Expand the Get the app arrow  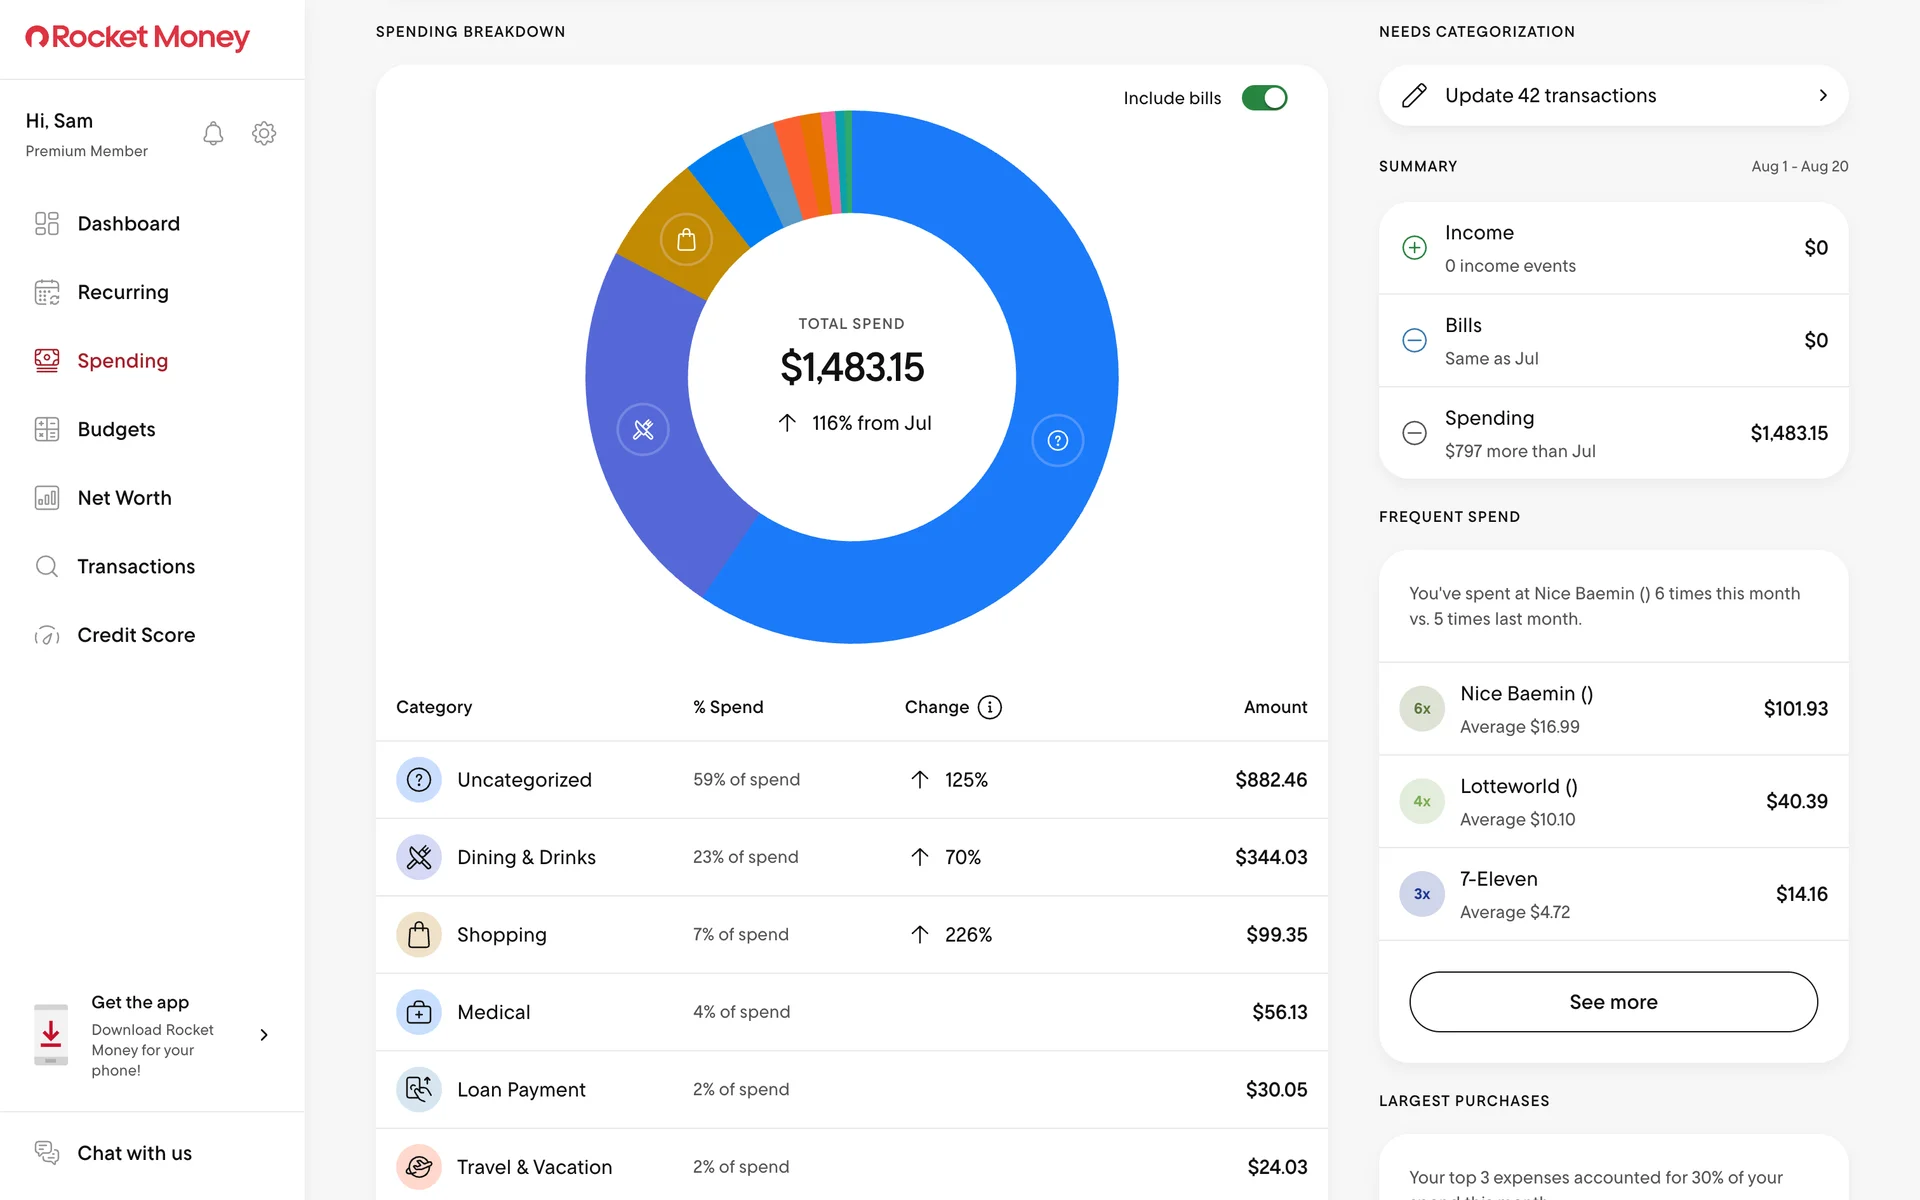pyautogui.click(x=264, y=1035)
